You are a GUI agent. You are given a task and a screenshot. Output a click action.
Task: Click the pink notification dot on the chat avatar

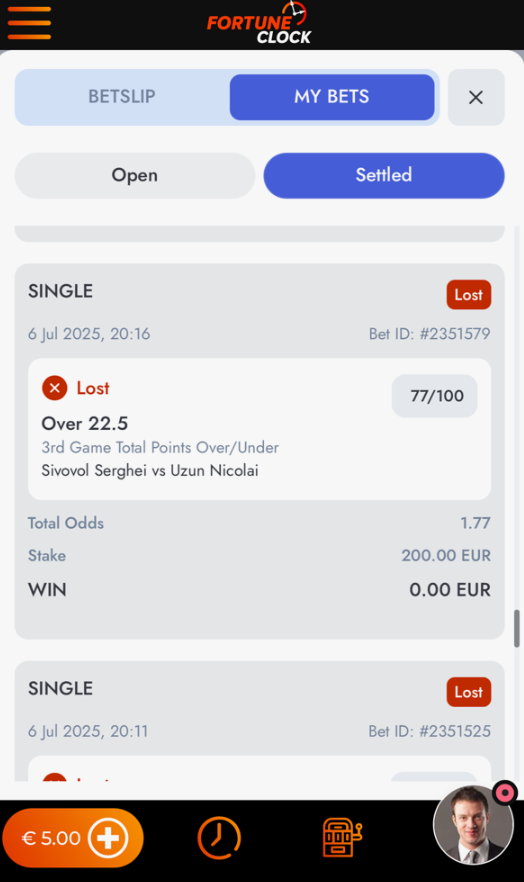click(x=504, y=793)
